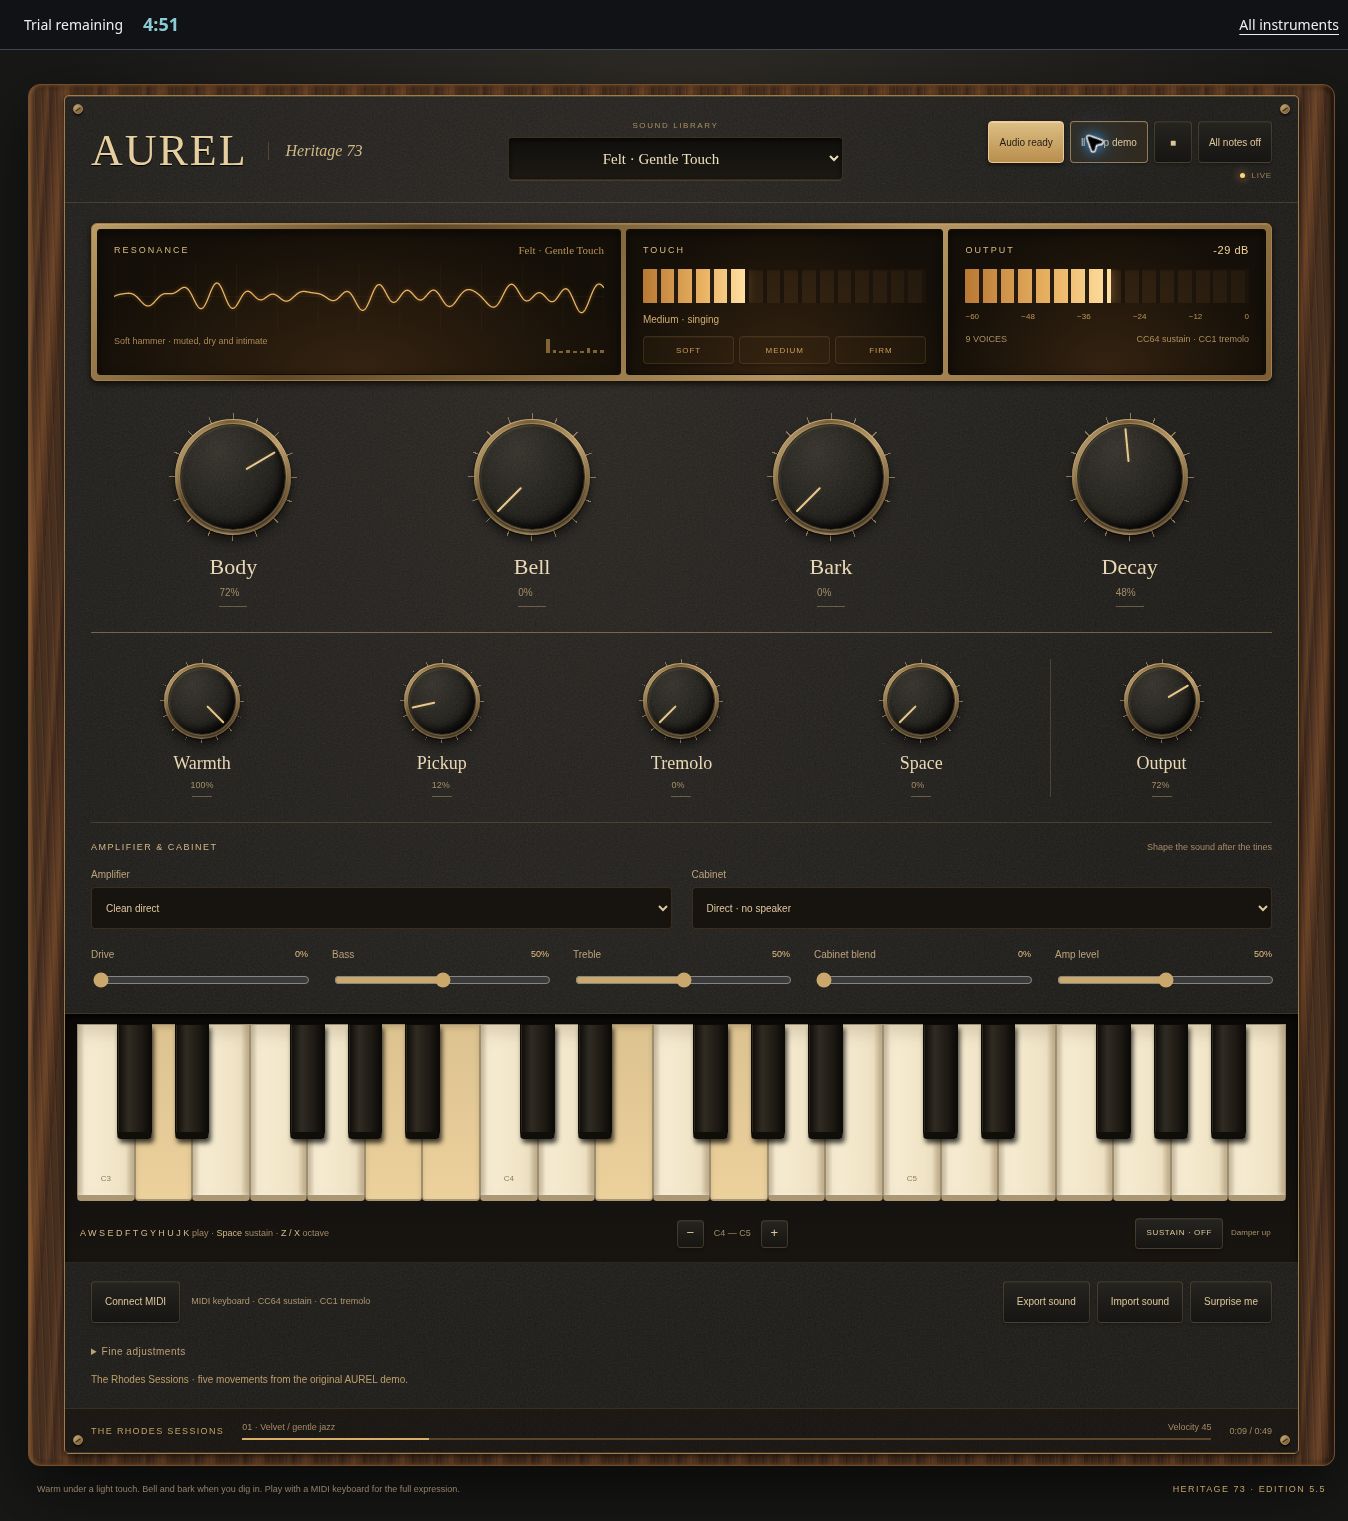
Task: Click the Body knob
Action: (233, 477)
